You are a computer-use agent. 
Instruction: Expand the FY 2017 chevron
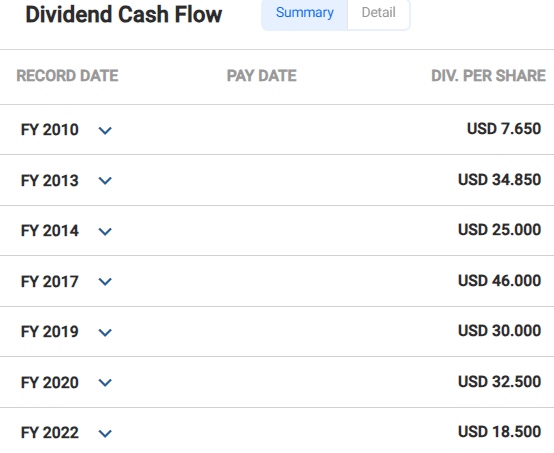[x=105, y=282]
